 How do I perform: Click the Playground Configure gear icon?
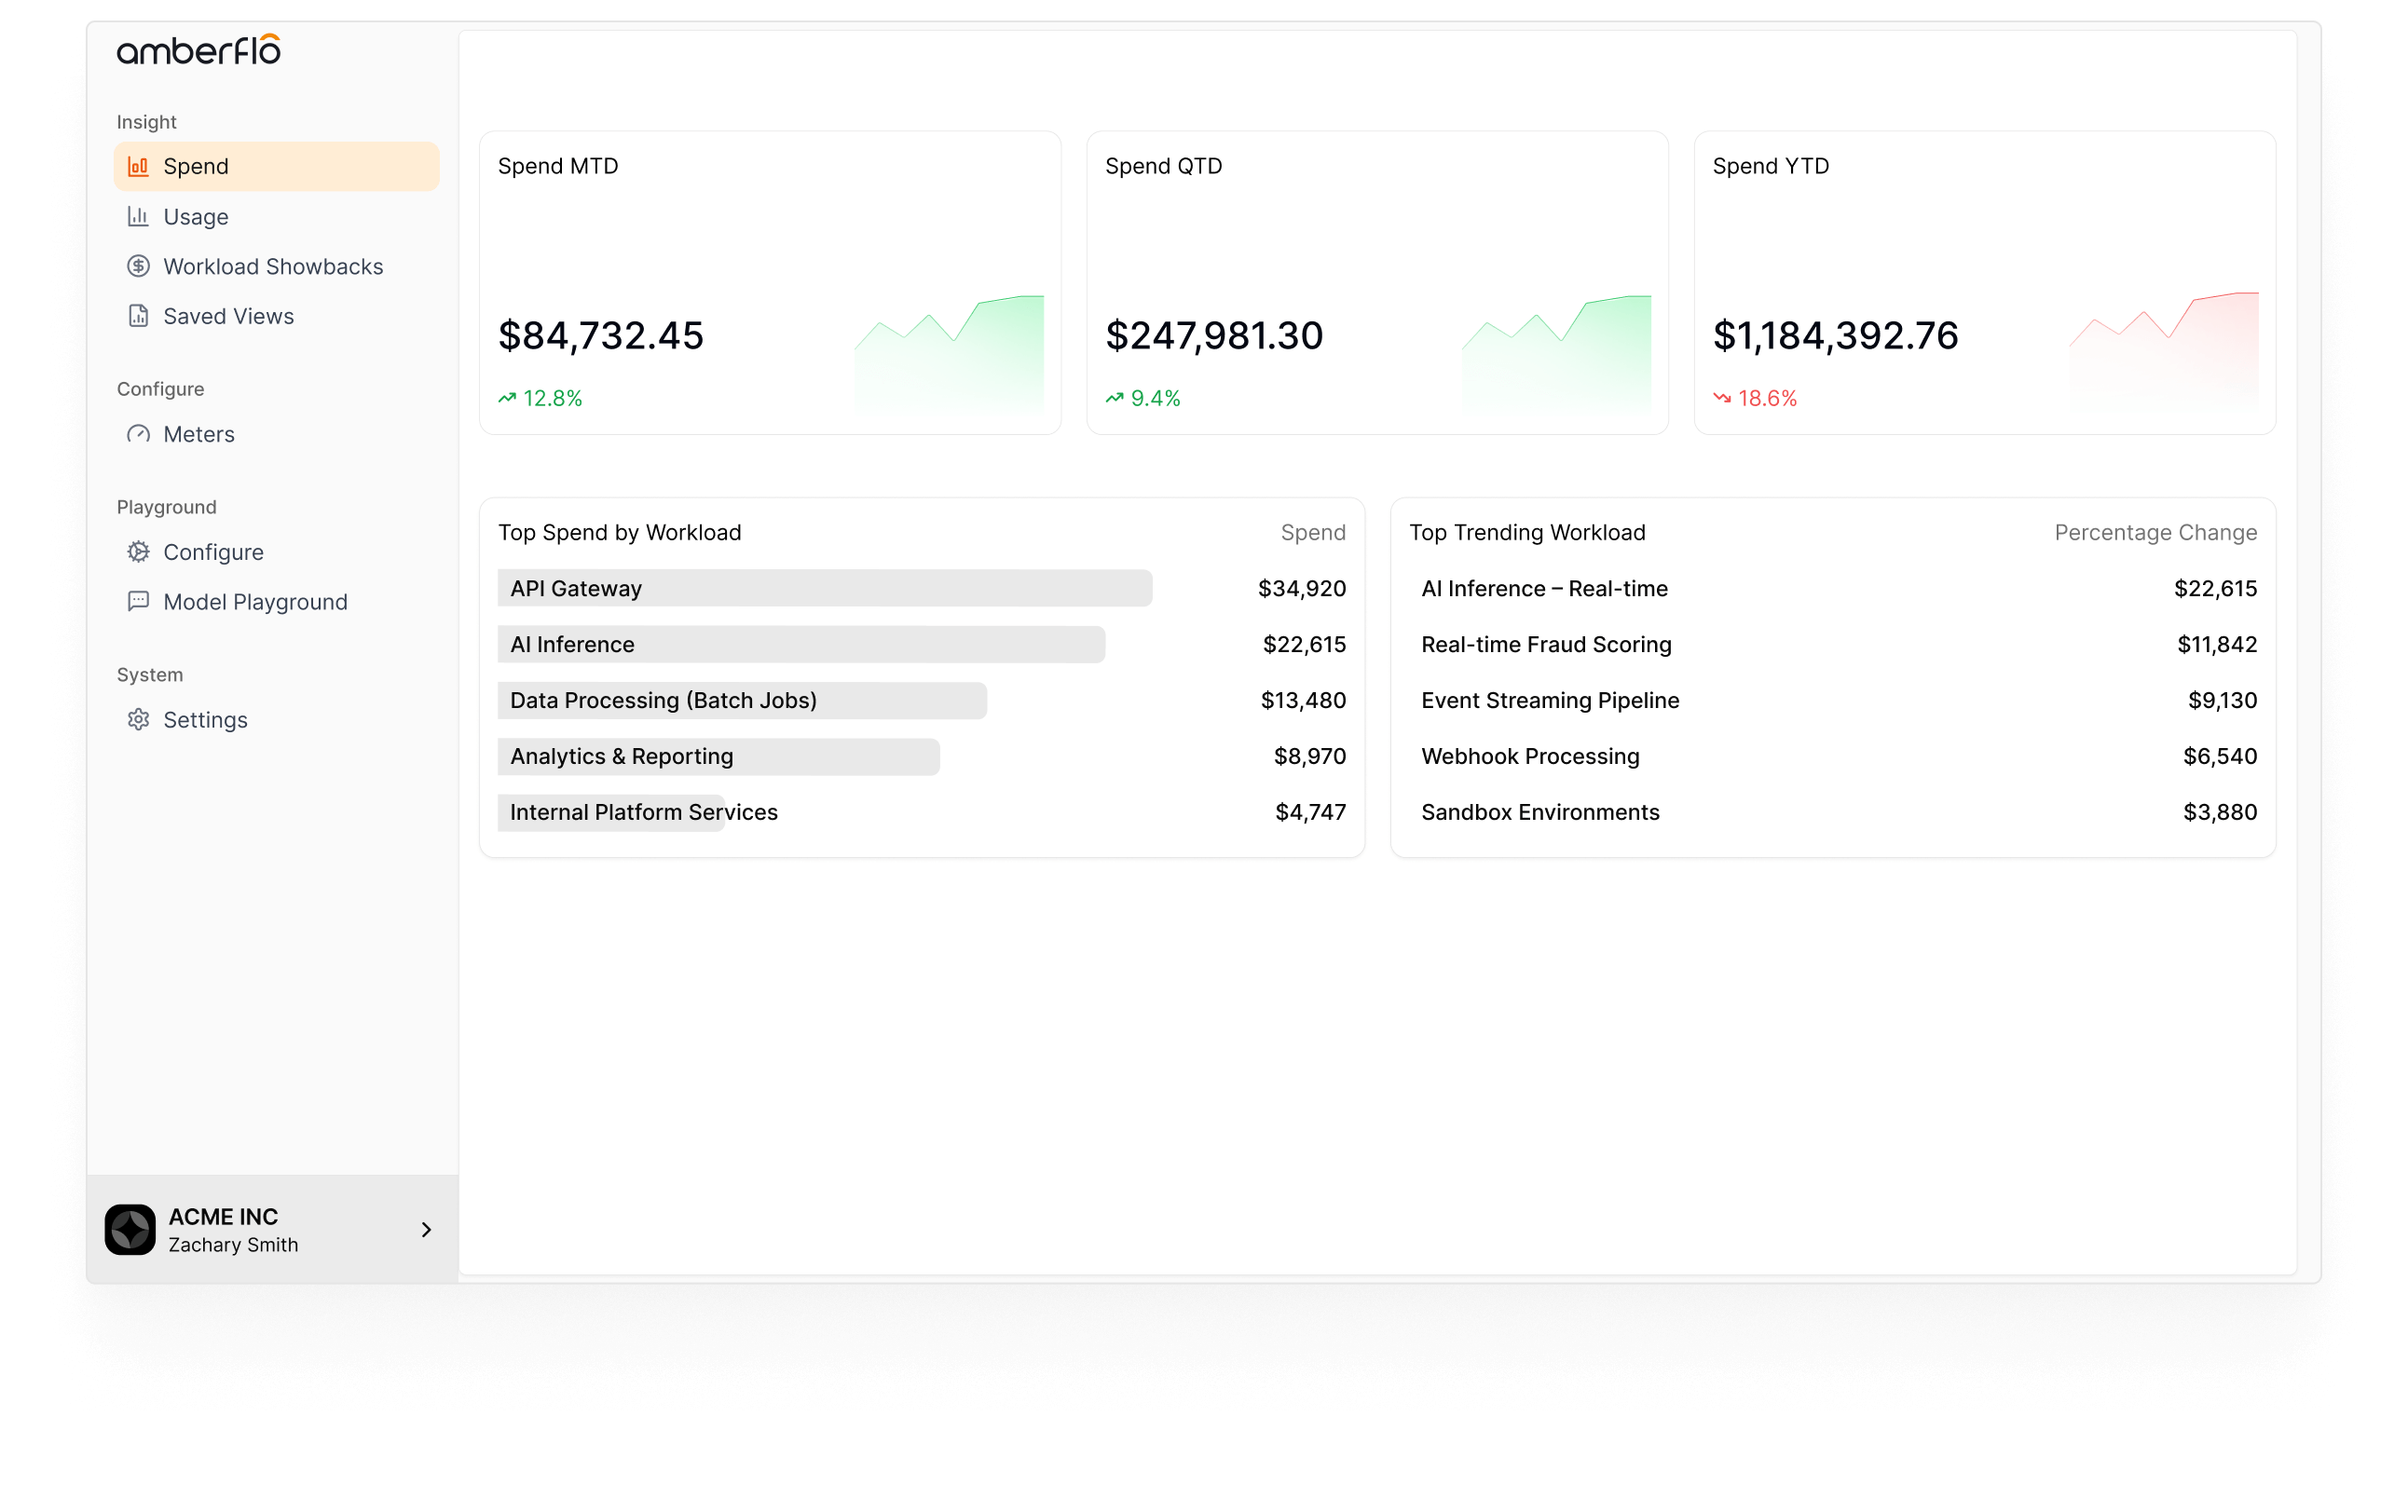pyautogui.click(x=138, y=552)
